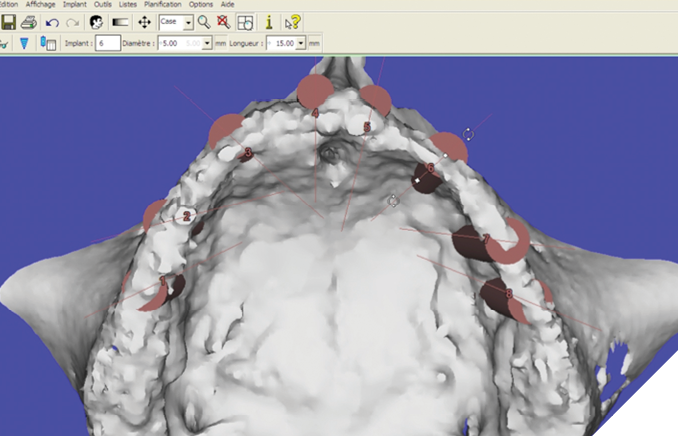Open the grayscale gradient tool
678x436 pixels.
(120, 22)
